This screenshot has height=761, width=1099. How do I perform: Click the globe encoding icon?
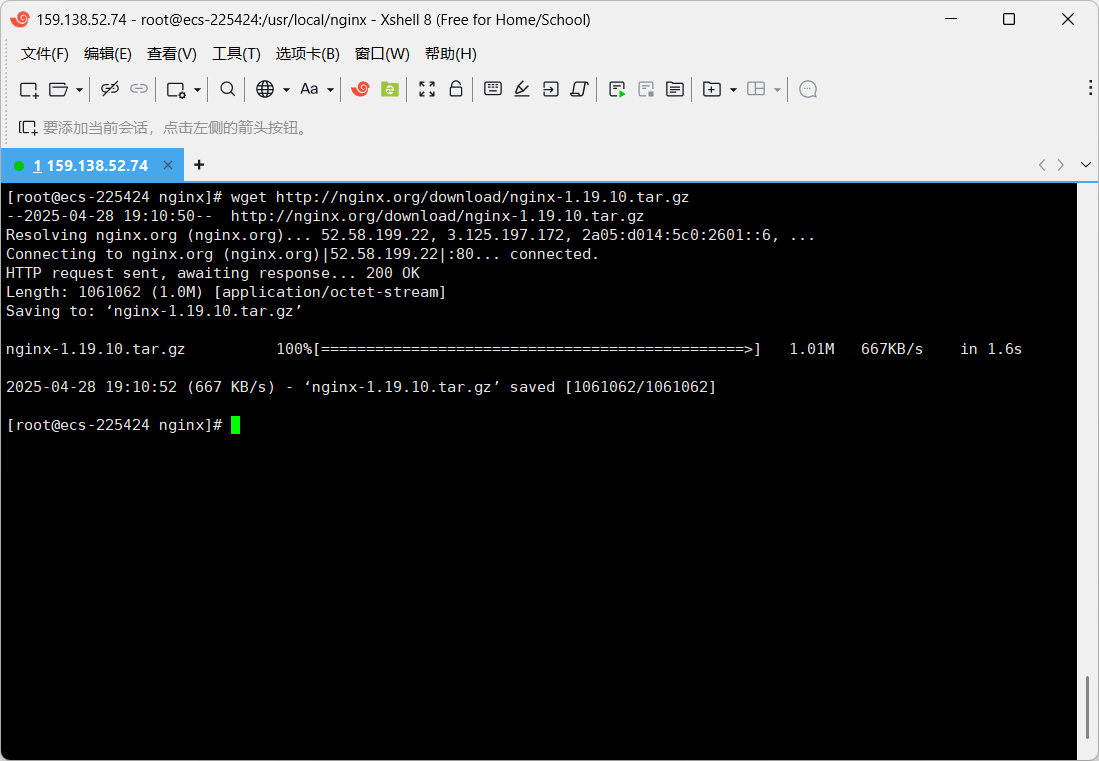265,89
